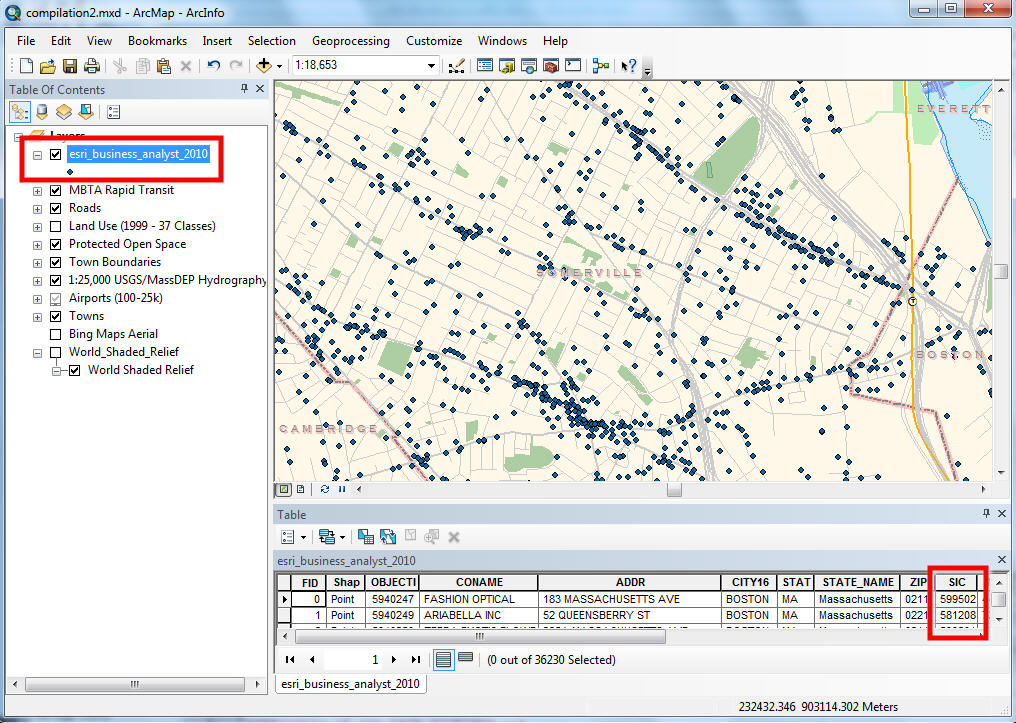Open the Customize menu
Viewport: 1016px width, 723px height.
(434, 41)
